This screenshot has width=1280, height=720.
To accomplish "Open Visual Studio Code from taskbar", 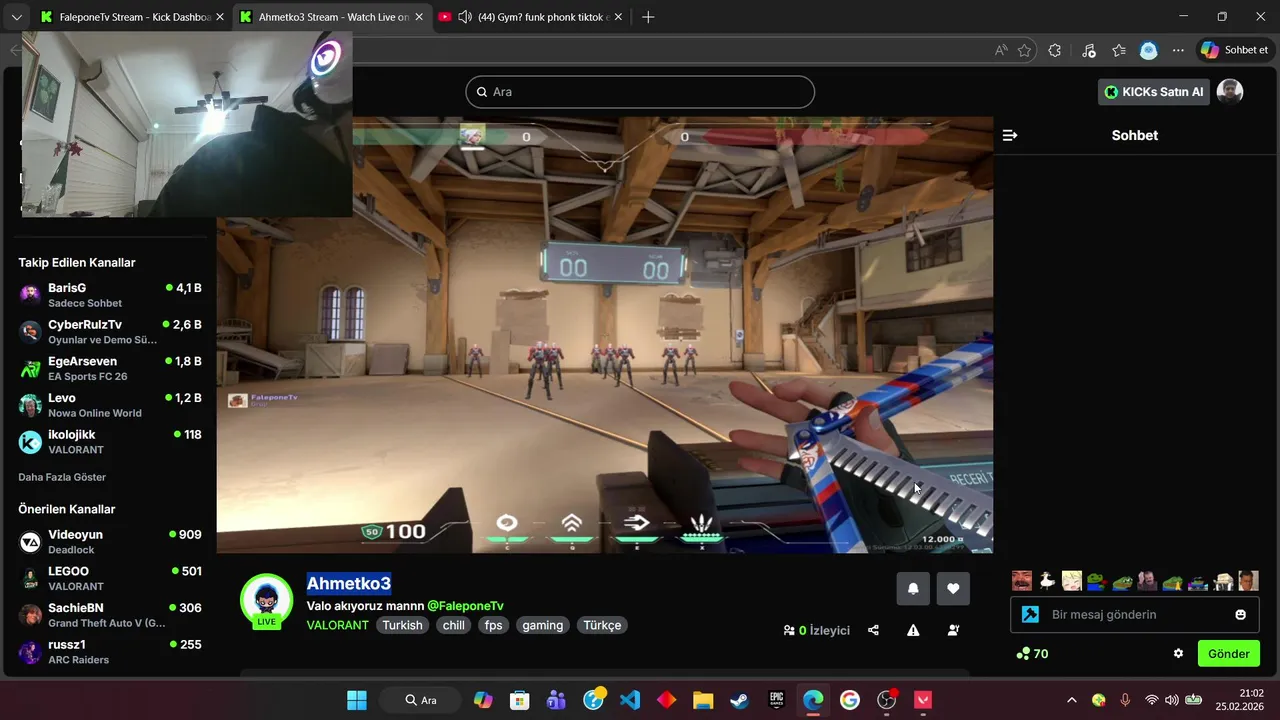I will coord(630,700).
